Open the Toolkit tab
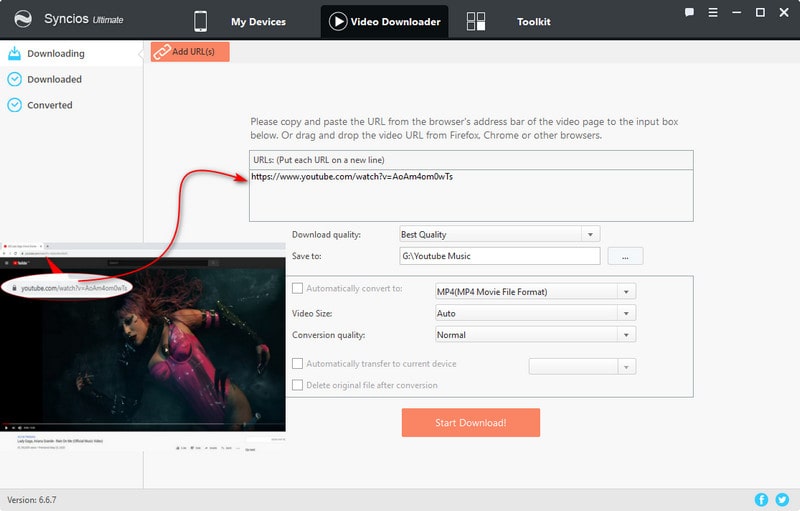The height and width of the screenshot is (511, 800). pos(534,22)
